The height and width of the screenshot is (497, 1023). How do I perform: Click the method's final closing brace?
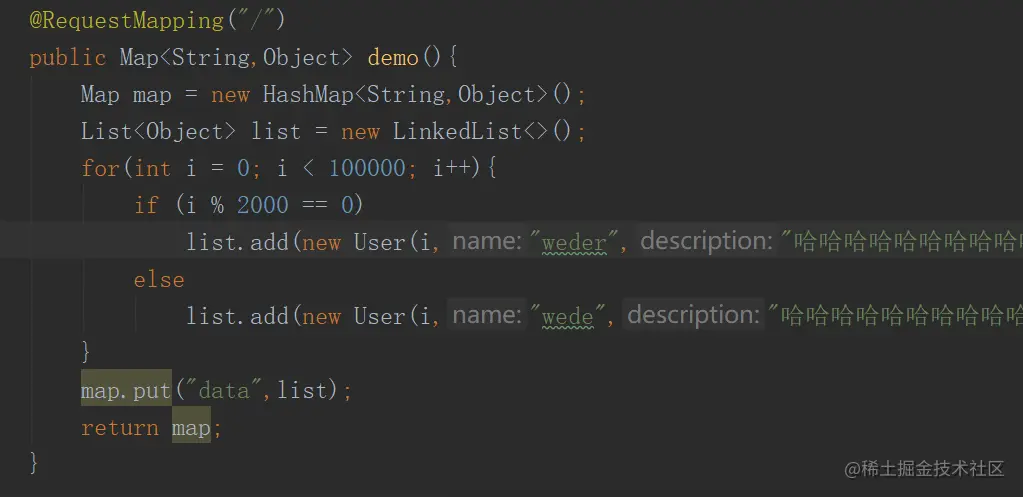(34, 464)
